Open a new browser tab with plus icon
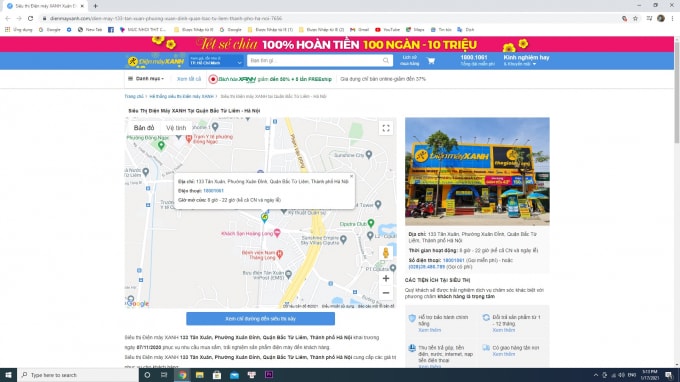This screenshot has height=382, width=680. tap(95, 6)
